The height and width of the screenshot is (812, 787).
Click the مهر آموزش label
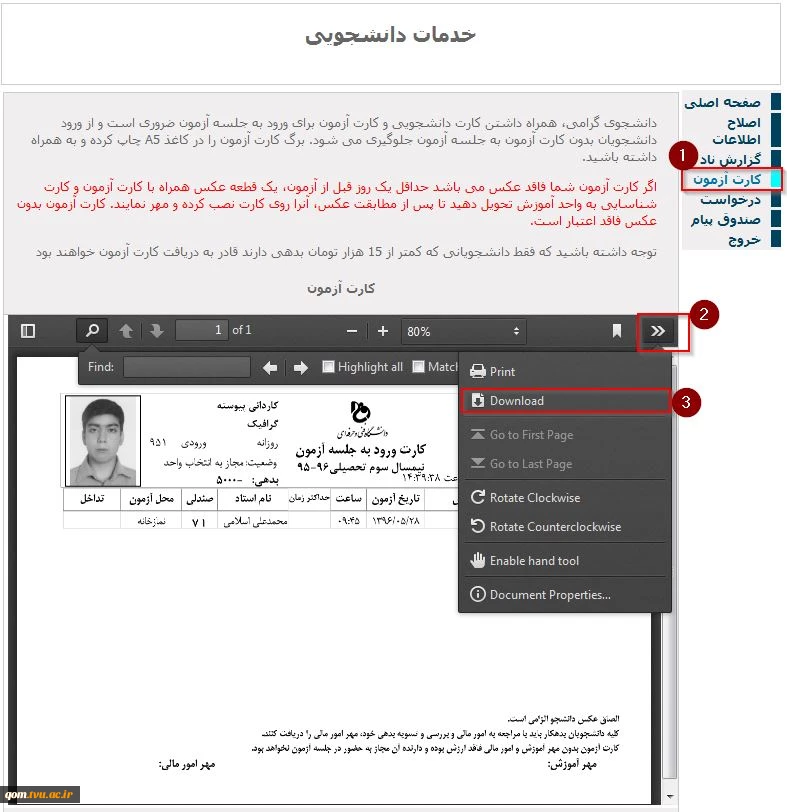pyautogui.click(x=572, y=764)
